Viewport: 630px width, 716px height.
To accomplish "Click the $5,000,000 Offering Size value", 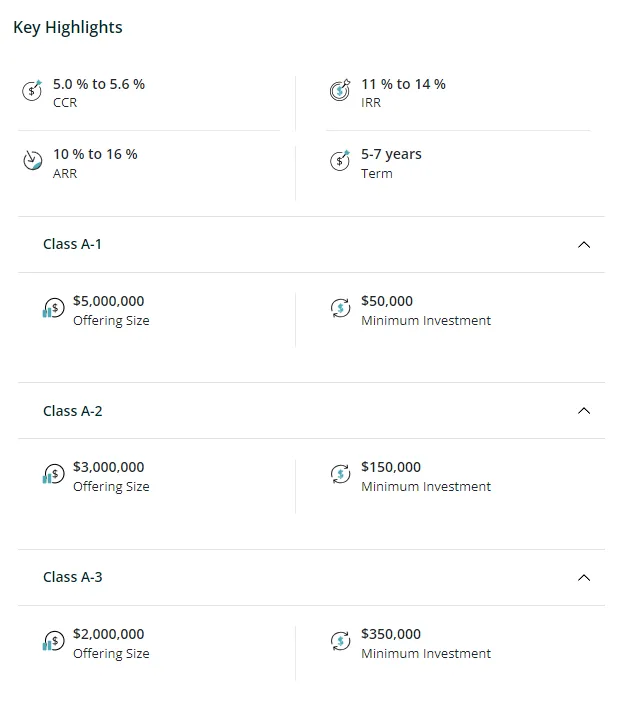I will click(x=109, y=301).
